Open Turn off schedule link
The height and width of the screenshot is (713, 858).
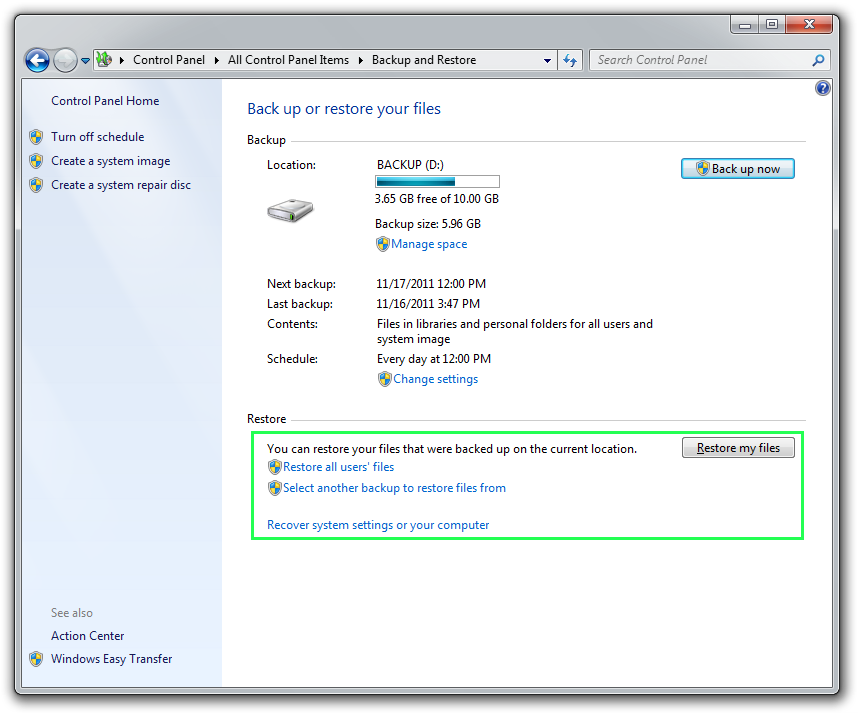point(96,137)
